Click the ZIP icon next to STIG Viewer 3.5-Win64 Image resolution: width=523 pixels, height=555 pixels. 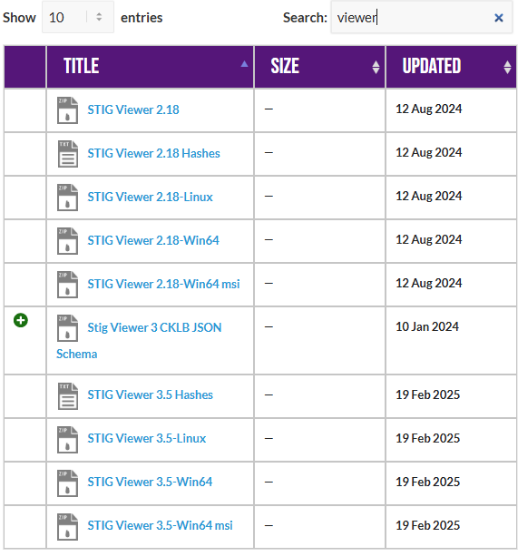[x=67, y=483]
